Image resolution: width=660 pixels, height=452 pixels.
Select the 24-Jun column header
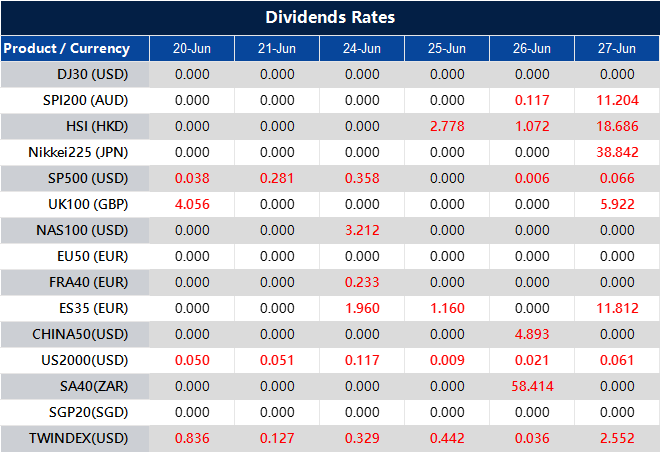click(x=361, y=48)
